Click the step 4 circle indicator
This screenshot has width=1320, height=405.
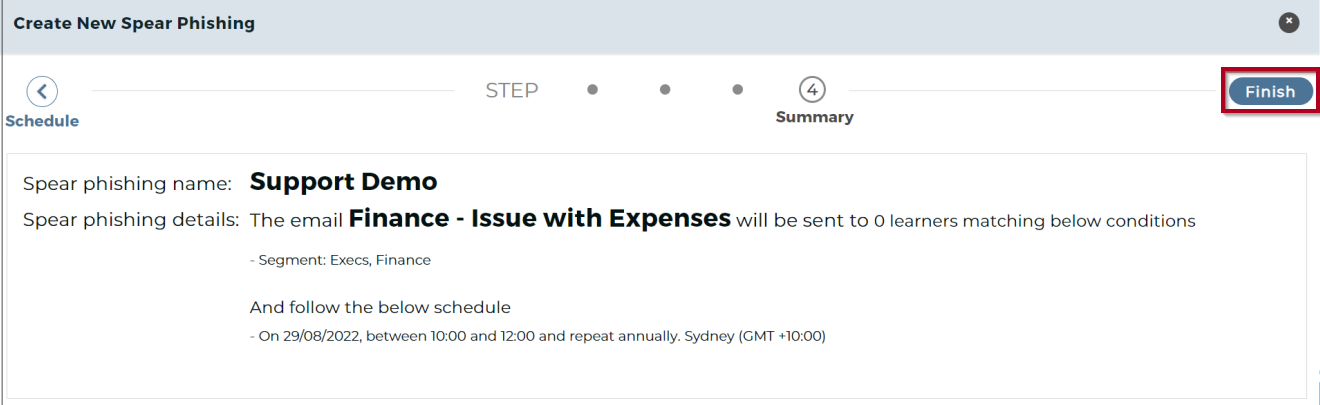click(813, 90)
